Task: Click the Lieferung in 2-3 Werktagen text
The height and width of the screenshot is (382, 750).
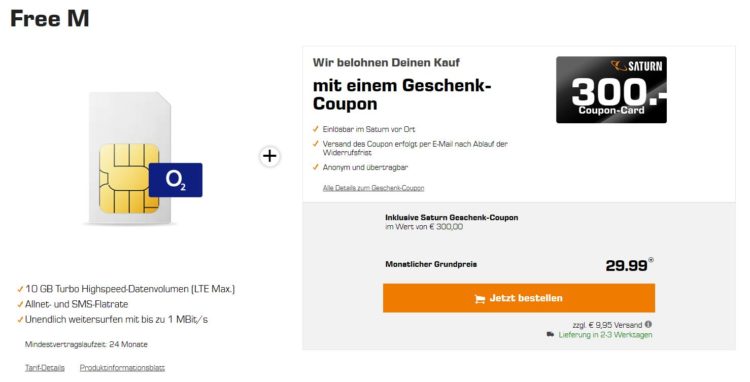Action: point(605,335)
